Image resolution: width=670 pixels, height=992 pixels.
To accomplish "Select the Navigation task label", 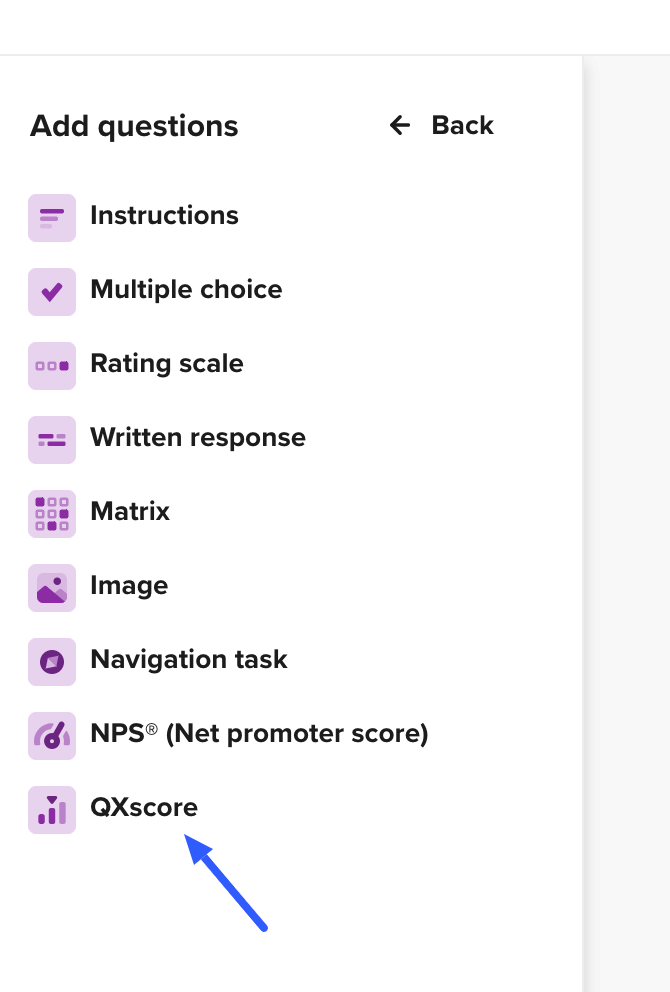I will 189,659.
